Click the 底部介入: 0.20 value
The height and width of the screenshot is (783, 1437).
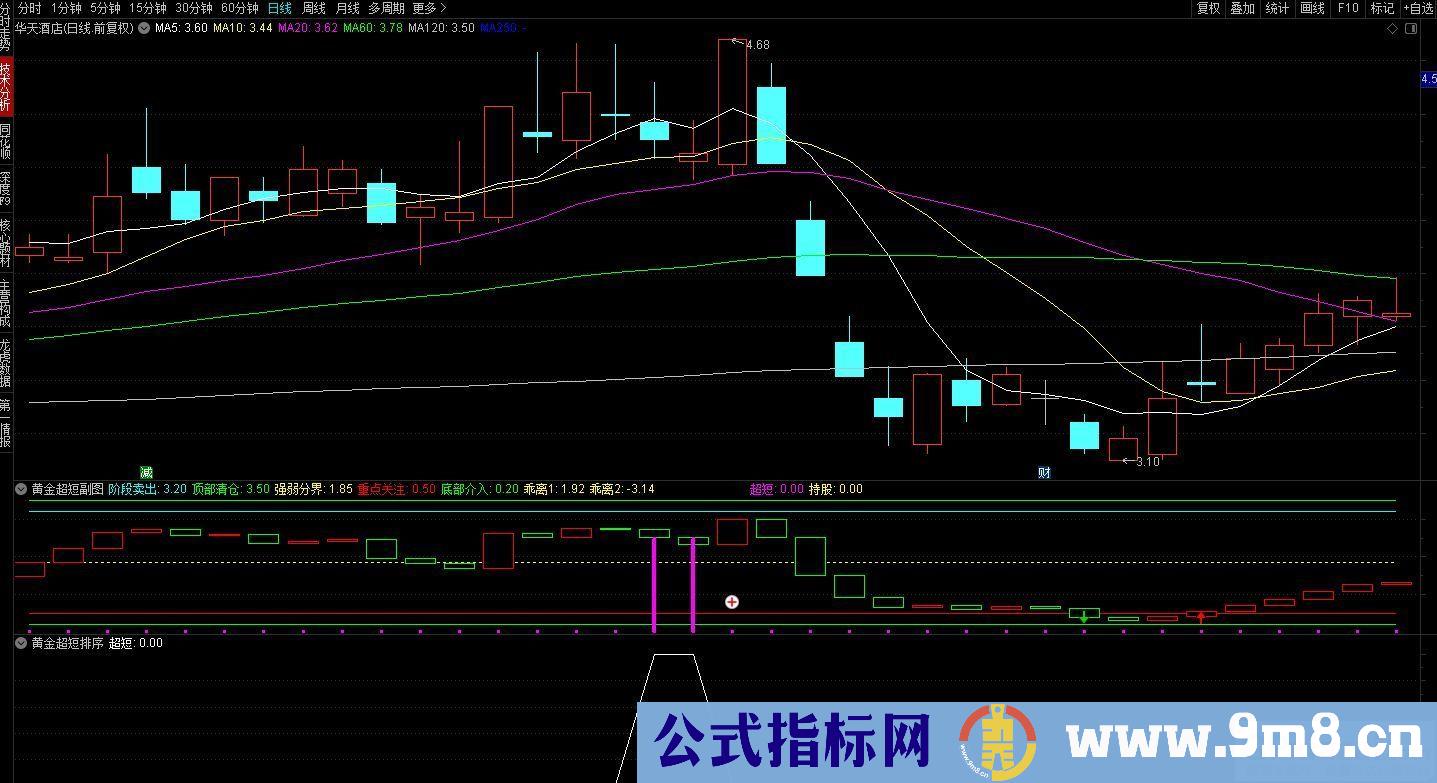point(480,489)
